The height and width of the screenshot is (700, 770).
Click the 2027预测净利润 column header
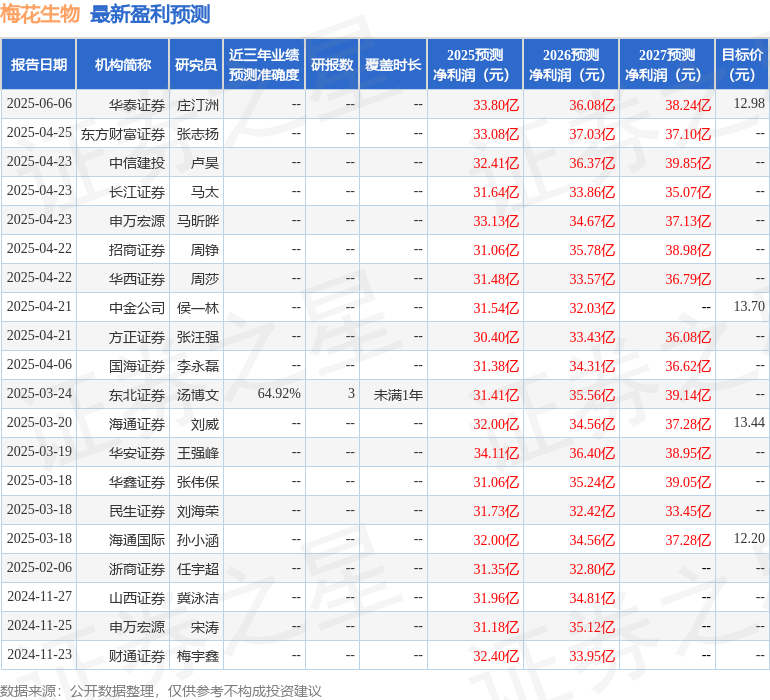(667, 65)
